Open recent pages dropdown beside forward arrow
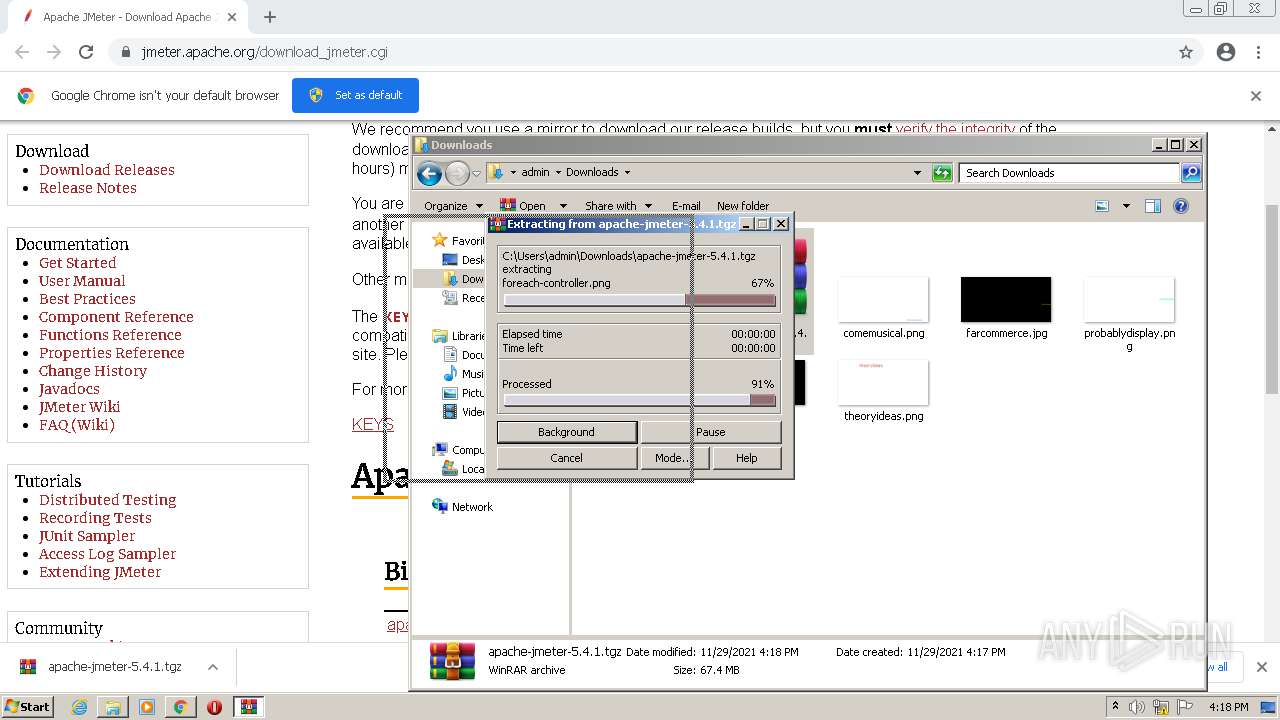 (477, 173)
